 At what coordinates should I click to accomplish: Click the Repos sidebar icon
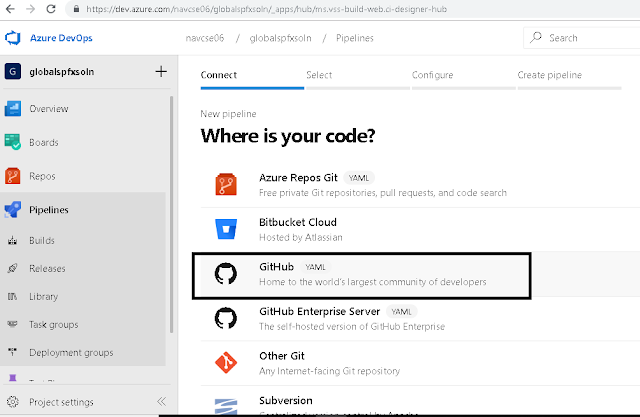tap(13, 176)
